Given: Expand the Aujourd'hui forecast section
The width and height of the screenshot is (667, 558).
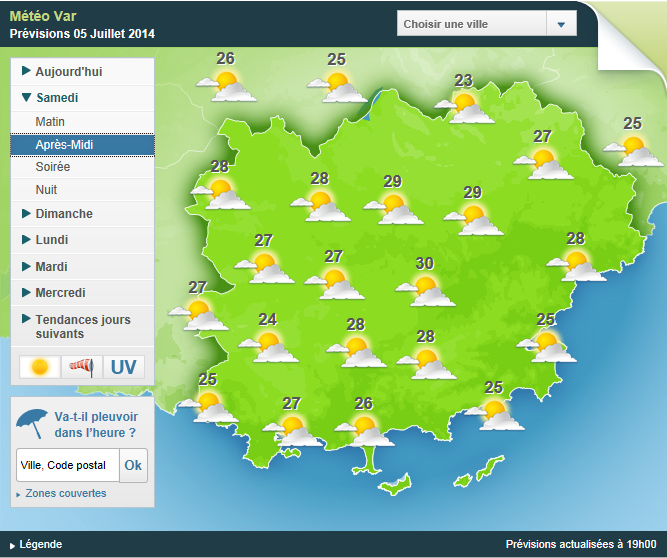Looking at the screenshot, I should (68, 72).
